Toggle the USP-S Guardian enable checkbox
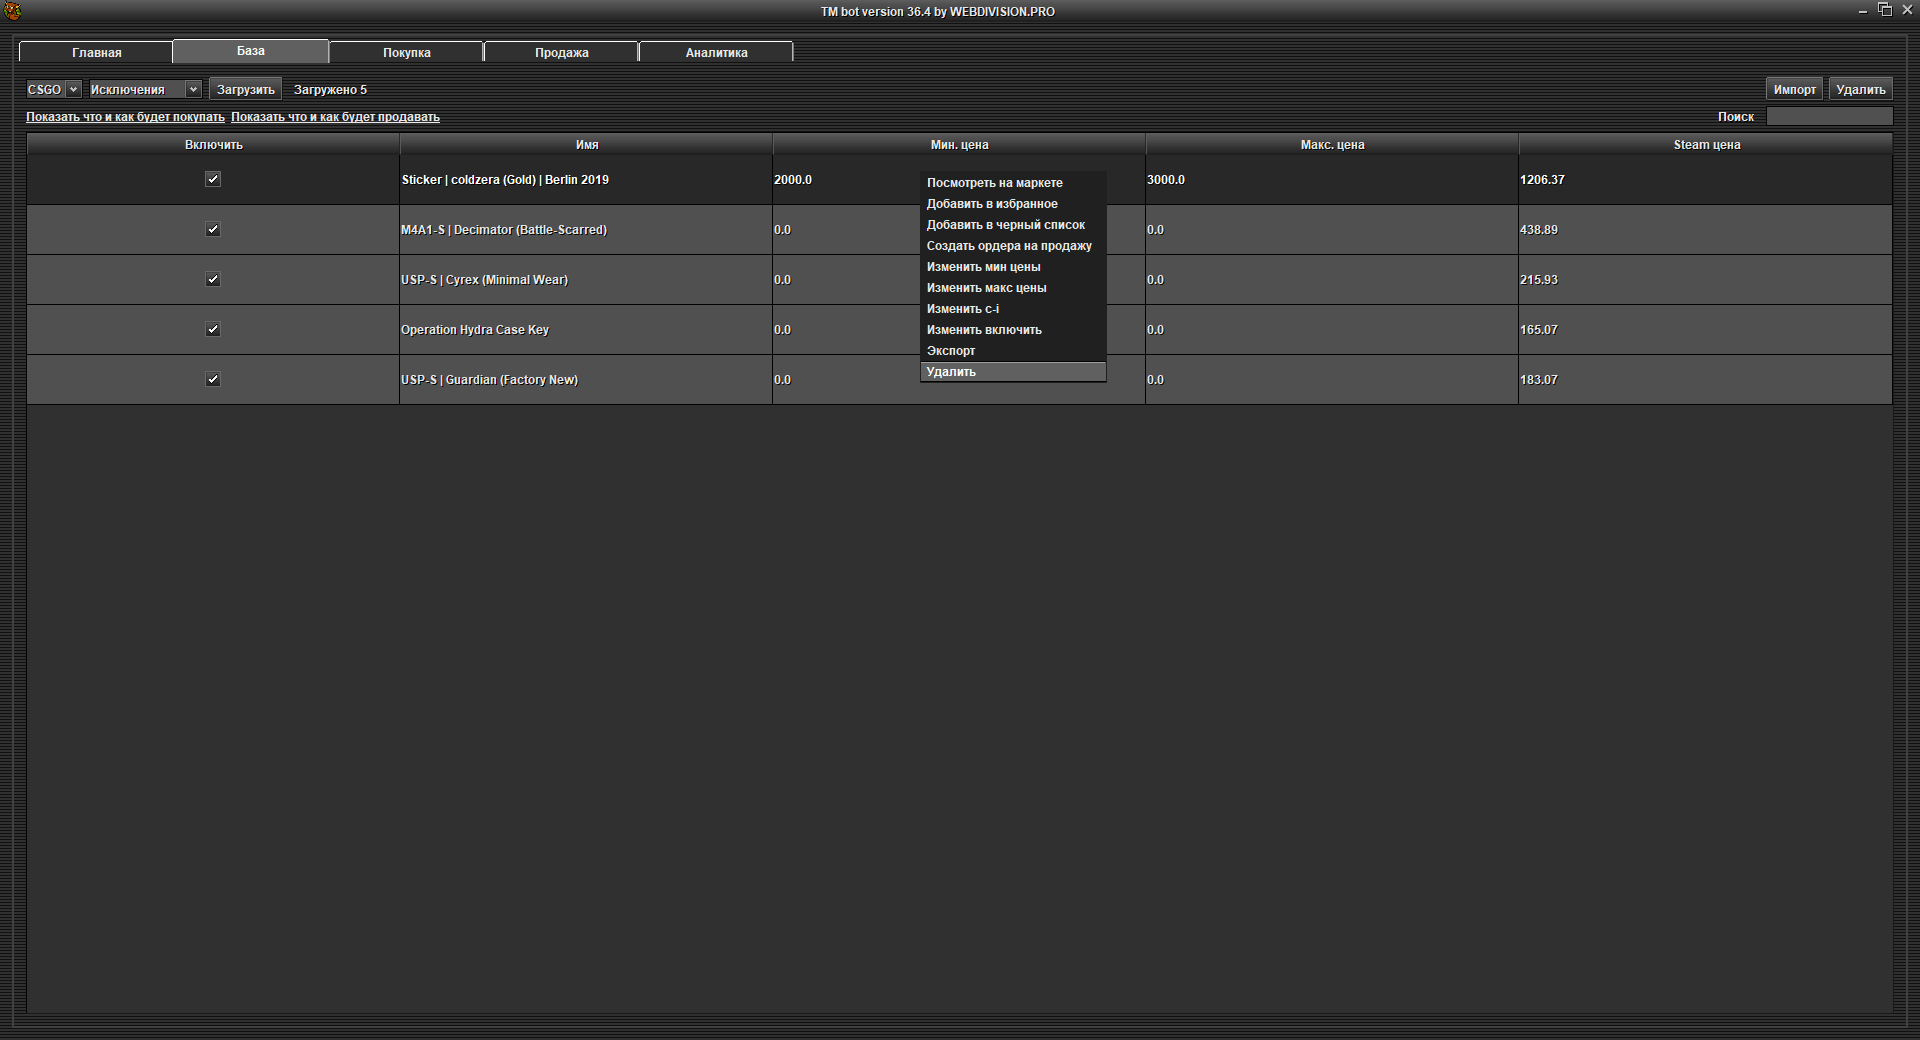Viewport: 1920px width, 1040px height. [x=213, y=379]
